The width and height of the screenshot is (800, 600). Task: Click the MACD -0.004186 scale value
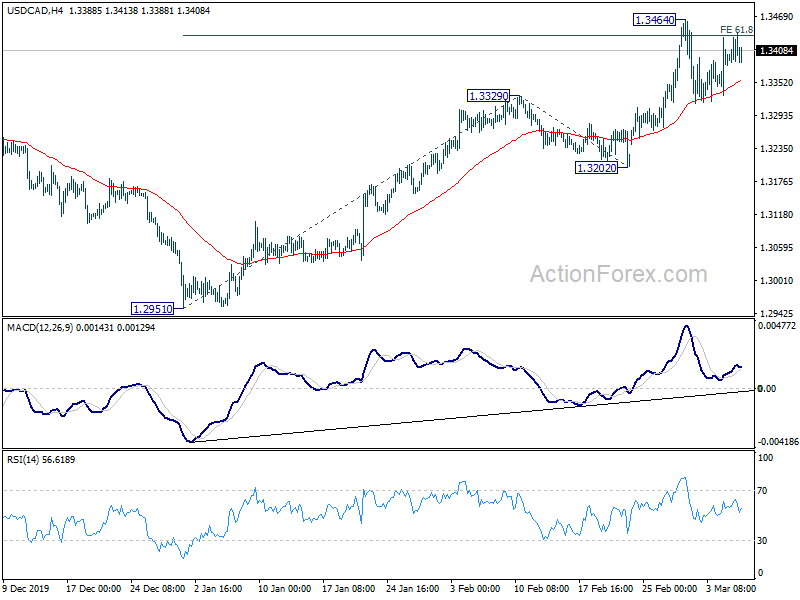(x=778, y=442)
